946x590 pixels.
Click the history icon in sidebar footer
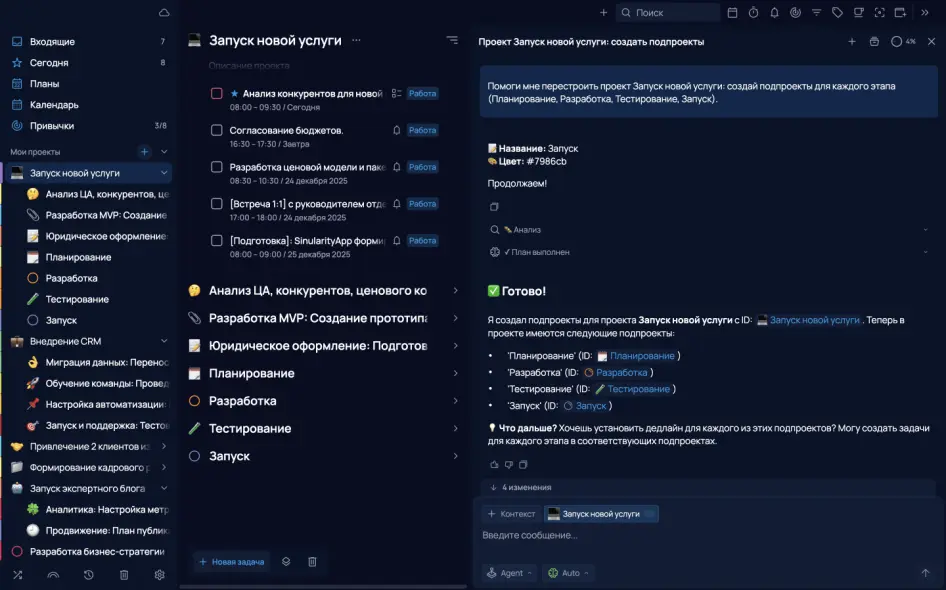pos(89,575)
